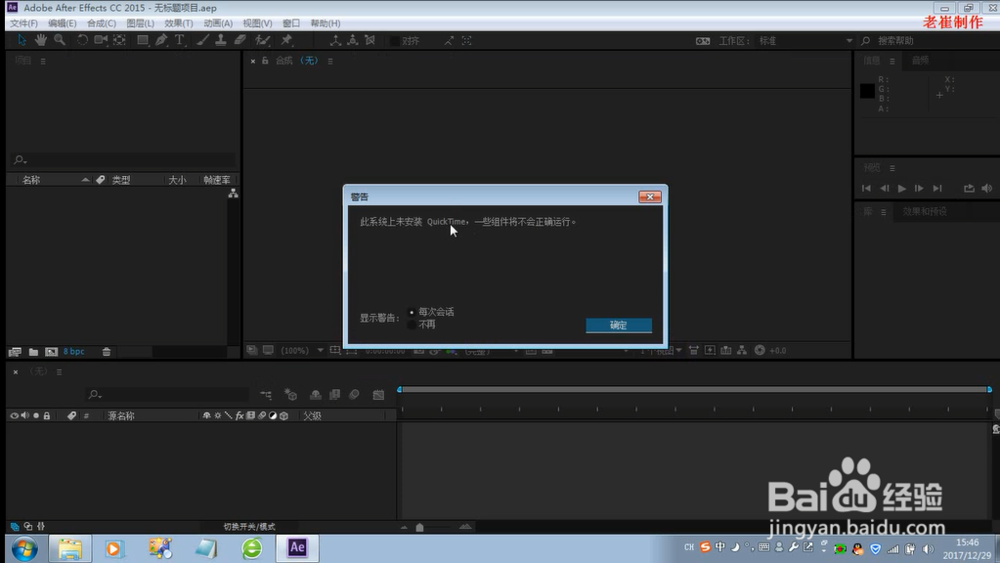Open the 图层(L) menu
Viewport: 1000px width, 563px height.
[140, 23]
